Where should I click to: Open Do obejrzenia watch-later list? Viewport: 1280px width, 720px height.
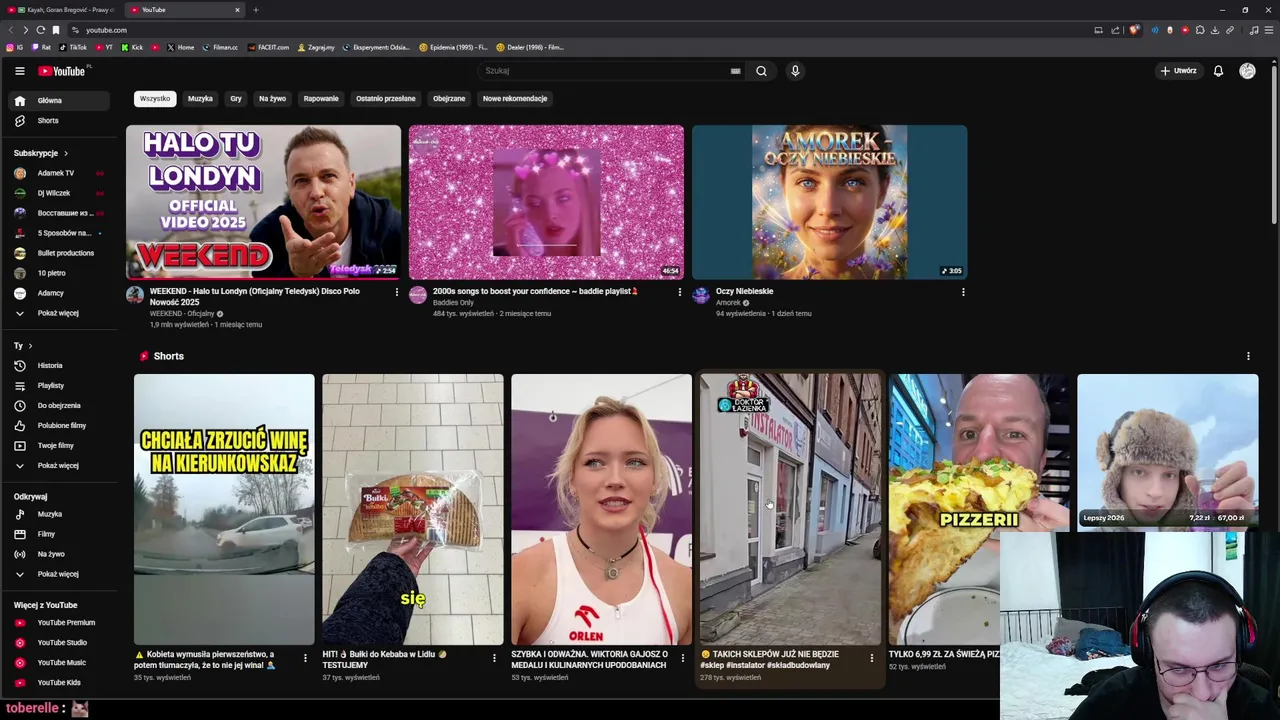tap(59, 406)
